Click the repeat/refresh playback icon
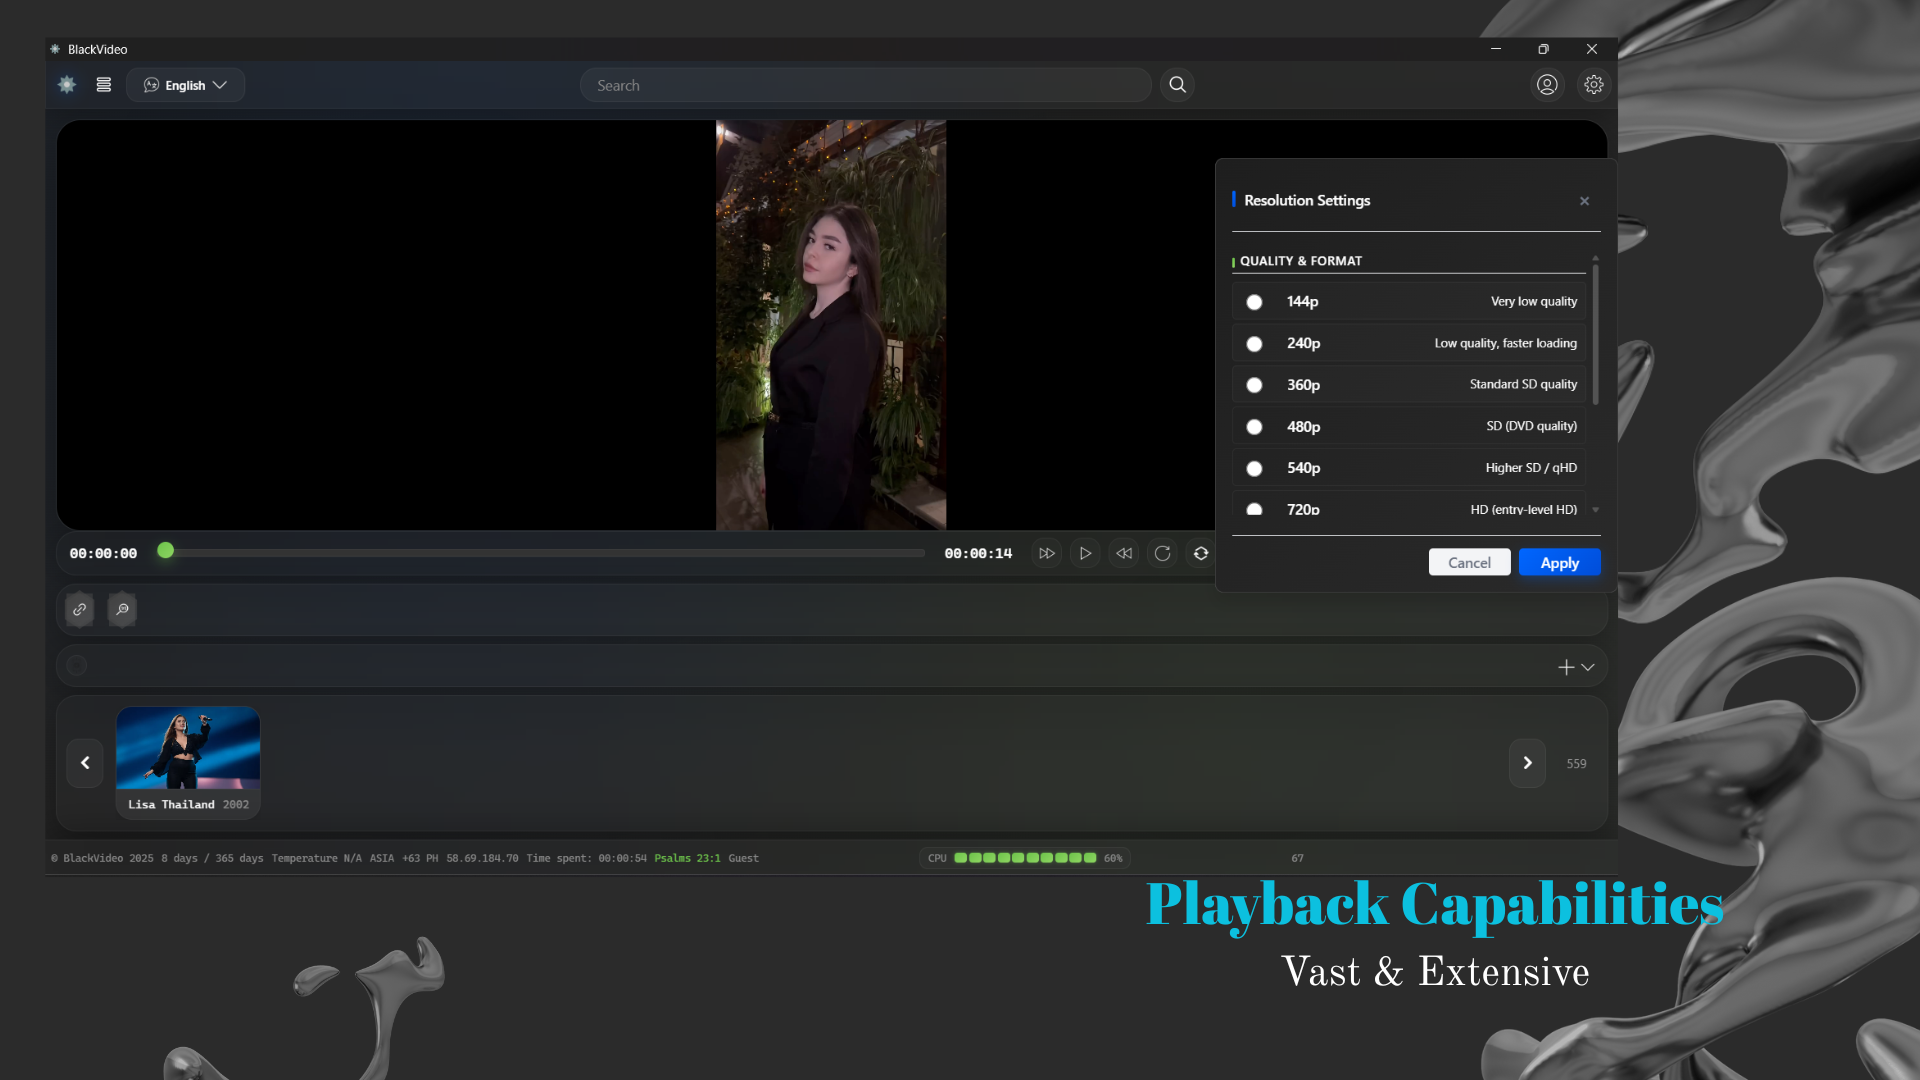Image resolution: width=1920 pixels, height=1080 pixels. [x=1163, y=553]
